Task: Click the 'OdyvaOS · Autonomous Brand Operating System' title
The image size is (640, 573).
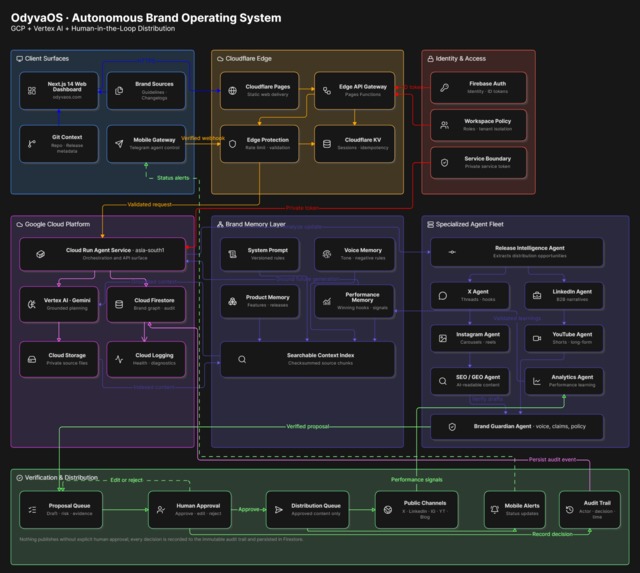Action: coord(146,18)
